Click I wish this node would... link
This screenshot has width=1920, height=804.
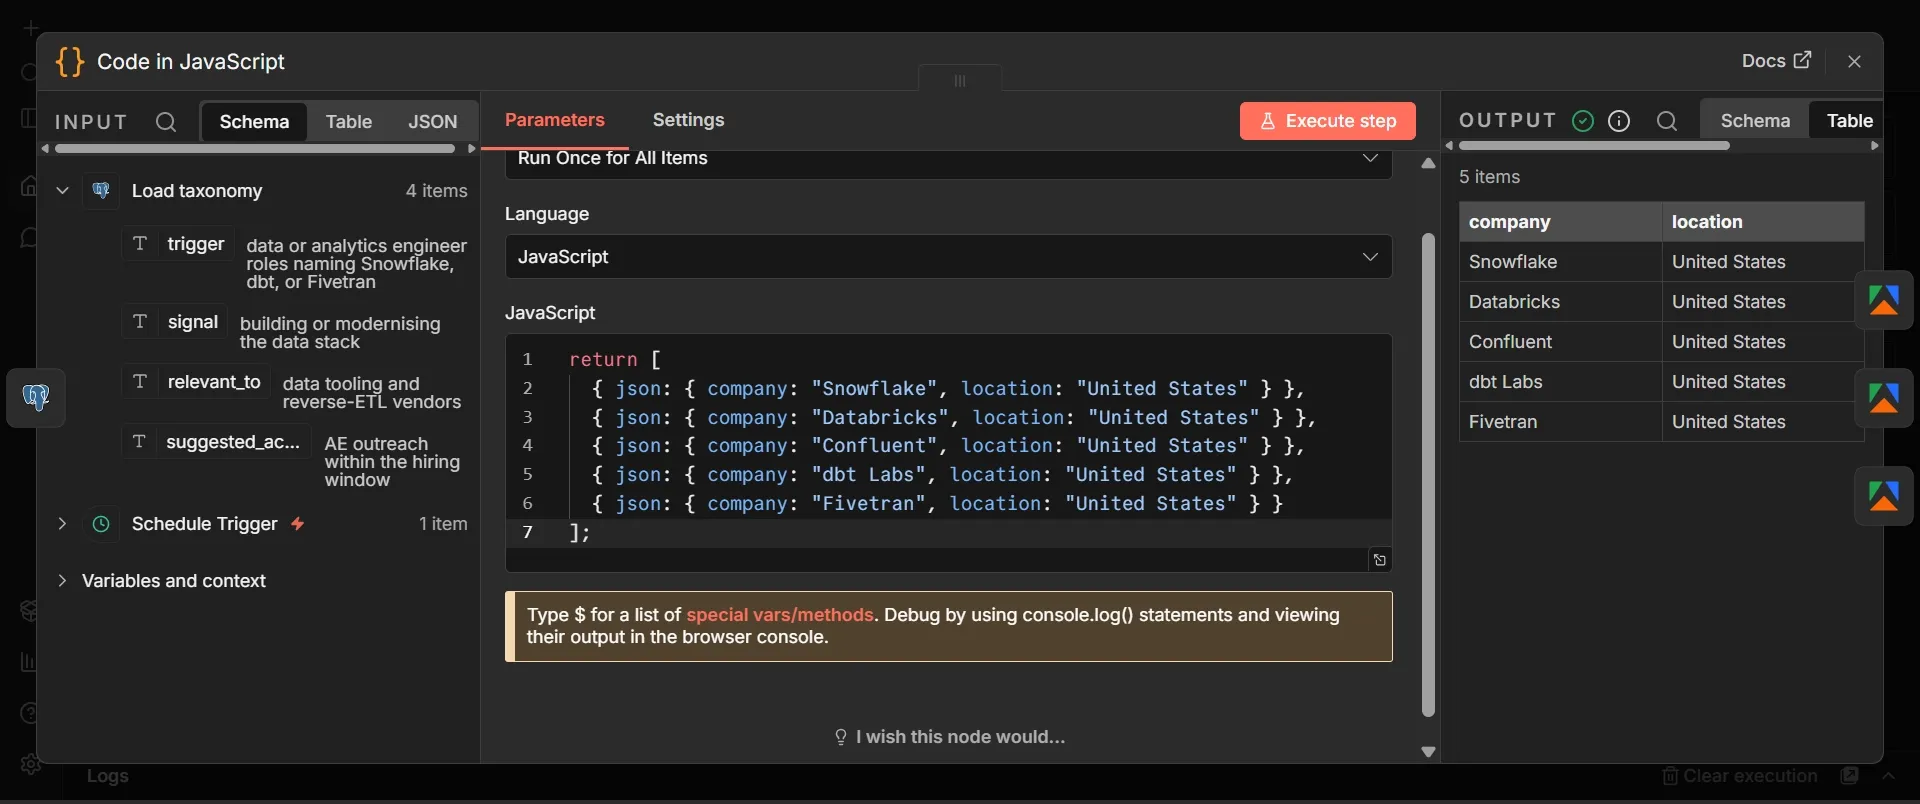point(949,737)
